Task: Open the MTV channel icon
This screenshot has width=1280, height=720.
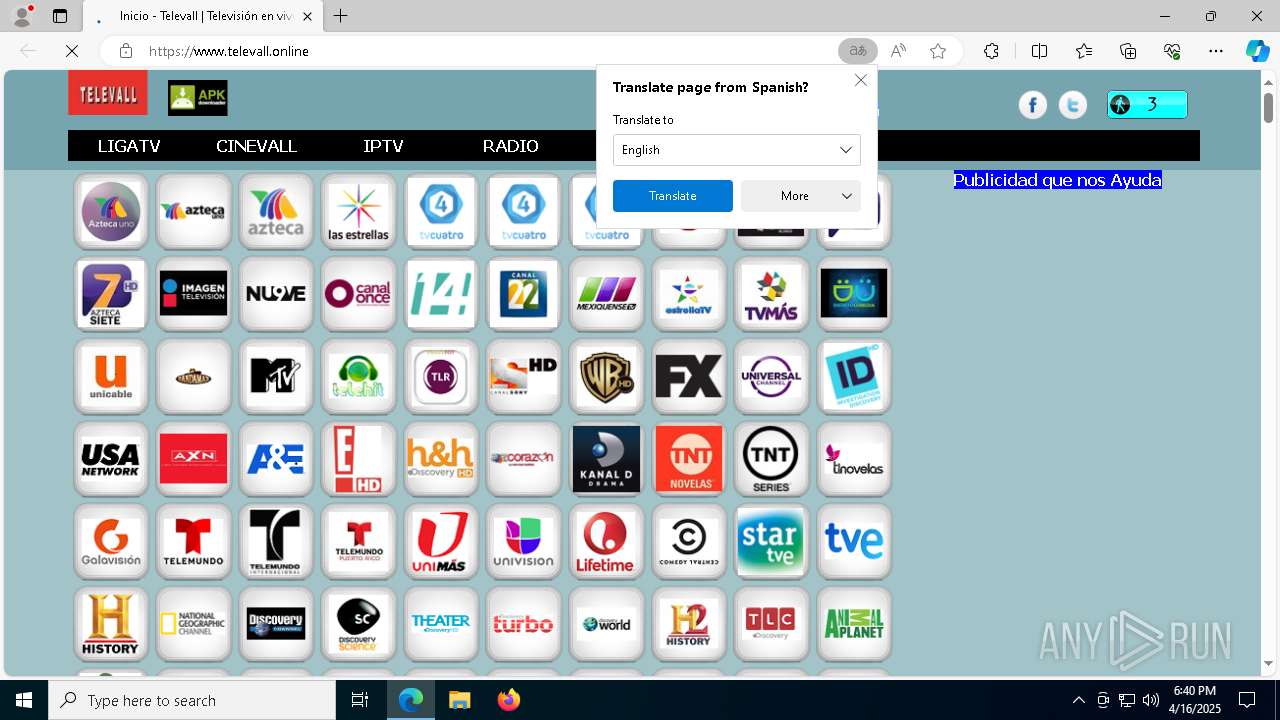Action: pyautogui.click(x=276, y=376)
